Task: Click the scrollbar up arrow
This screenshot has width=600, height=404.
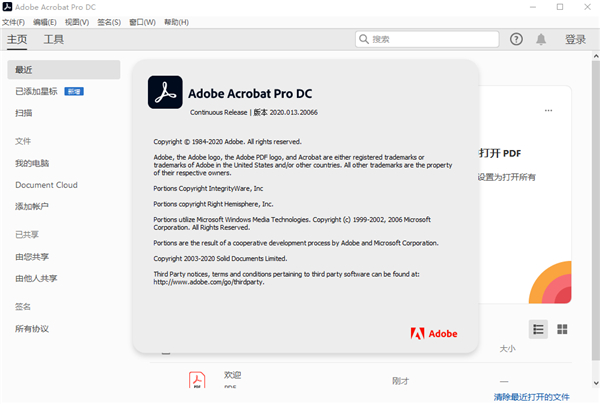Action: pyautogui.click(x=596, y=56)
